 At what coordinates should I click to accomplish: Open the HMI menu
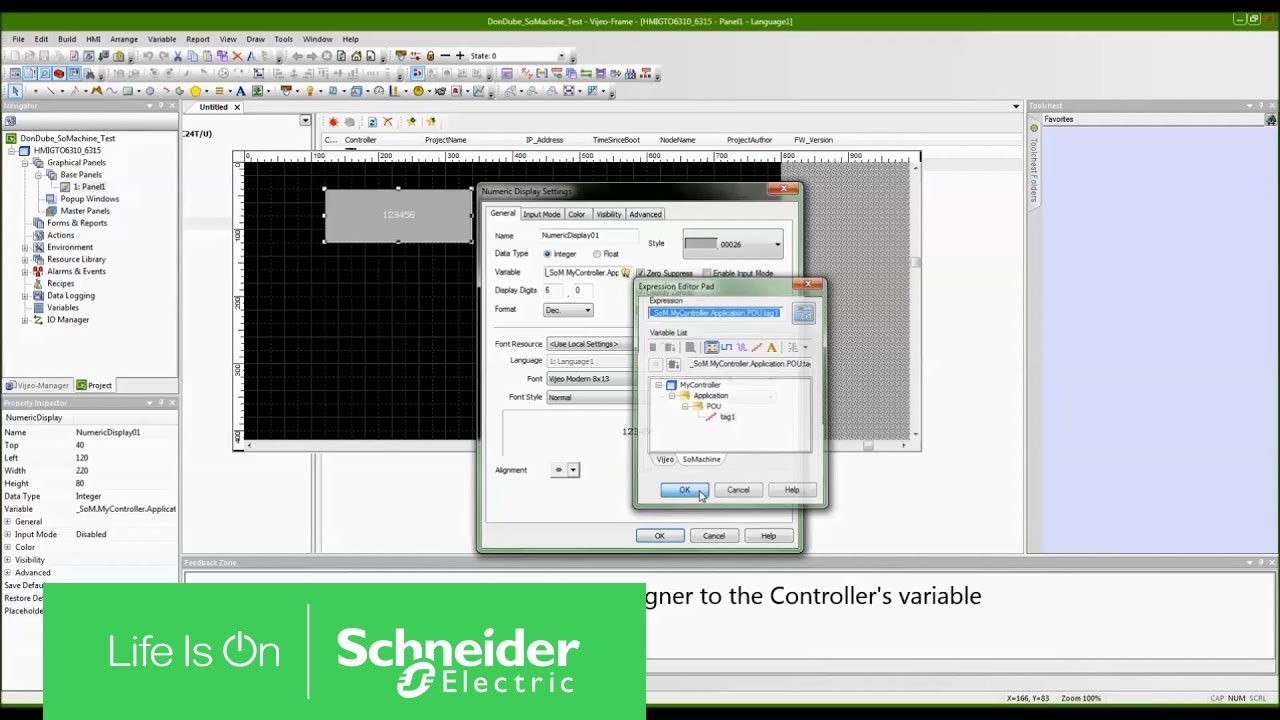click(93, 39)
